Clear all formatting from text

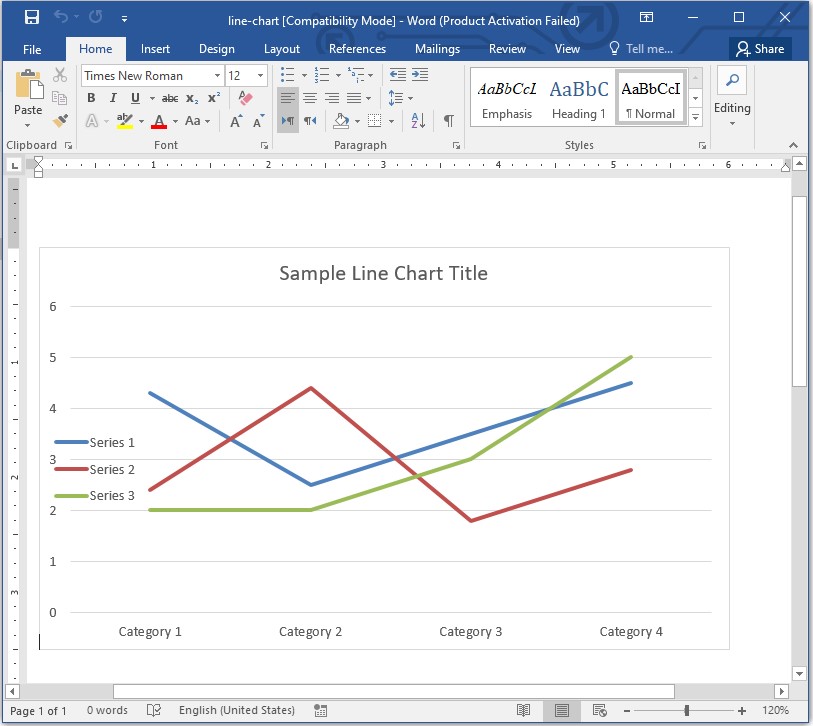246,98
